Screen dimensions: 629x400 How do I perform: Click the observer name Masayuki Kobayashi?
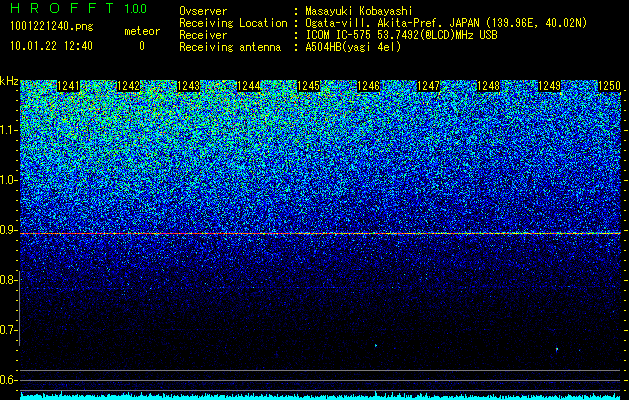pos(359,11)
